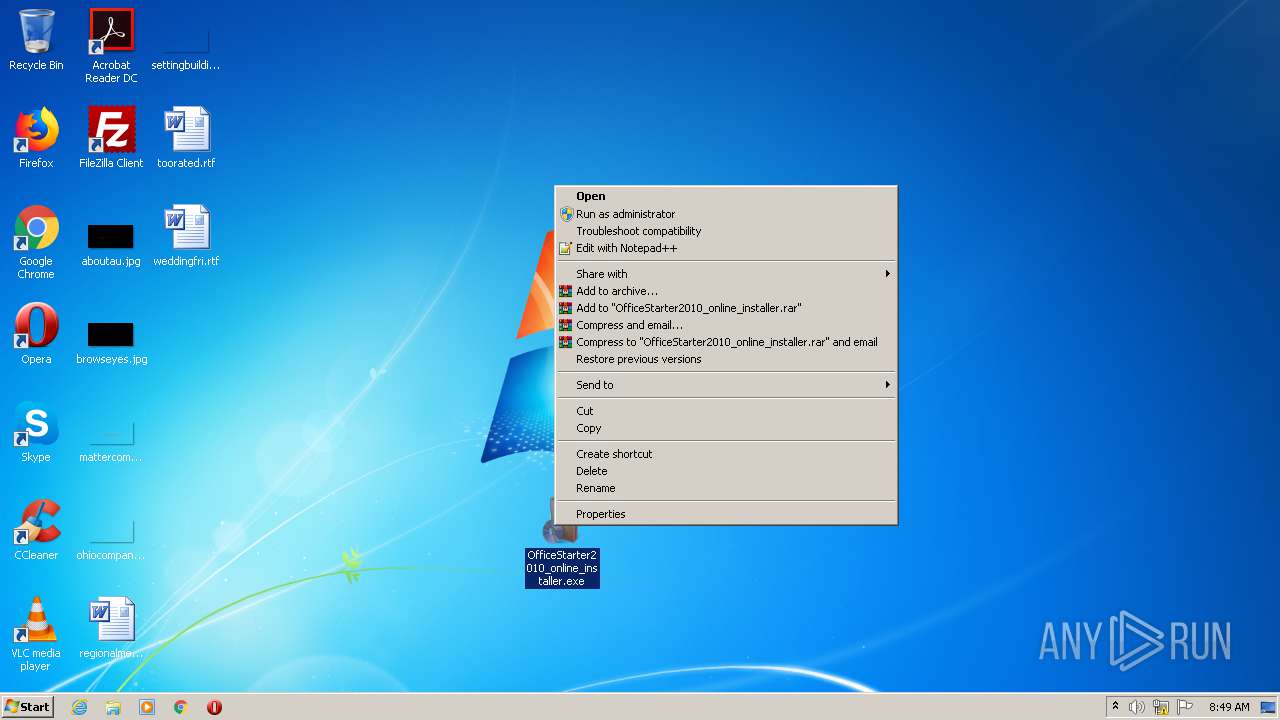Launch Chrome from the taskbar
Image resolution: width=1280 pixels, height=720 pixels.
click(181, 707)
